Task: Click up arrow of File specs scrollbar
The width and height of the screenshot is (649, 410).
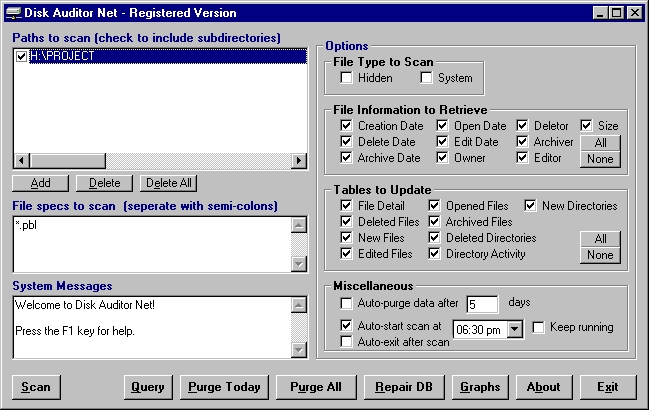Action: pyautogui.click(x=299, y=225)
